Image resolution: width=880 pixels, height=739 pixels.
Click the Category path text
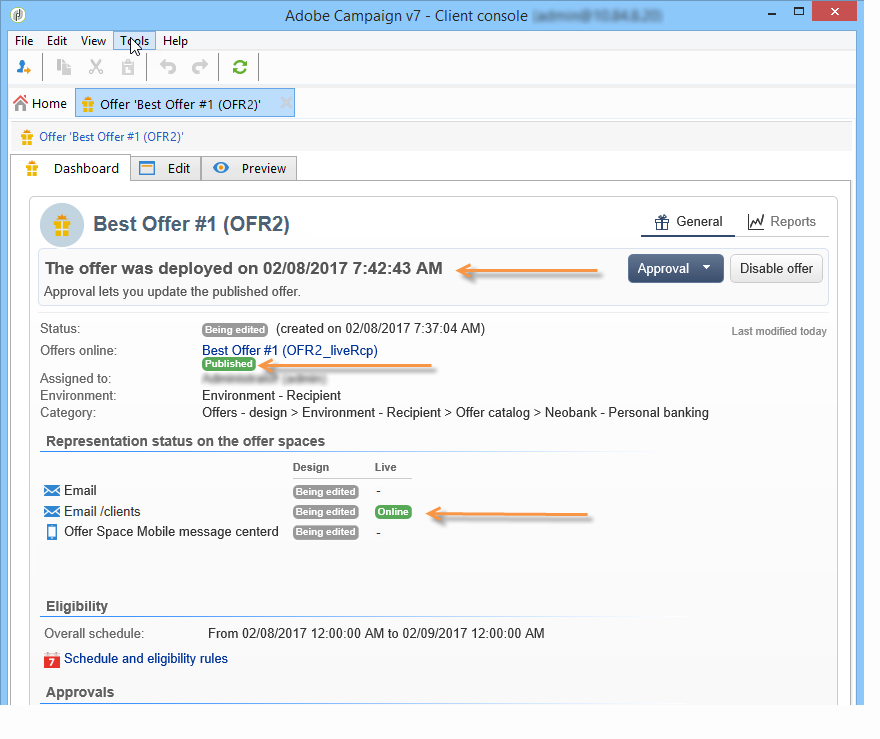(x=455, y=413)
